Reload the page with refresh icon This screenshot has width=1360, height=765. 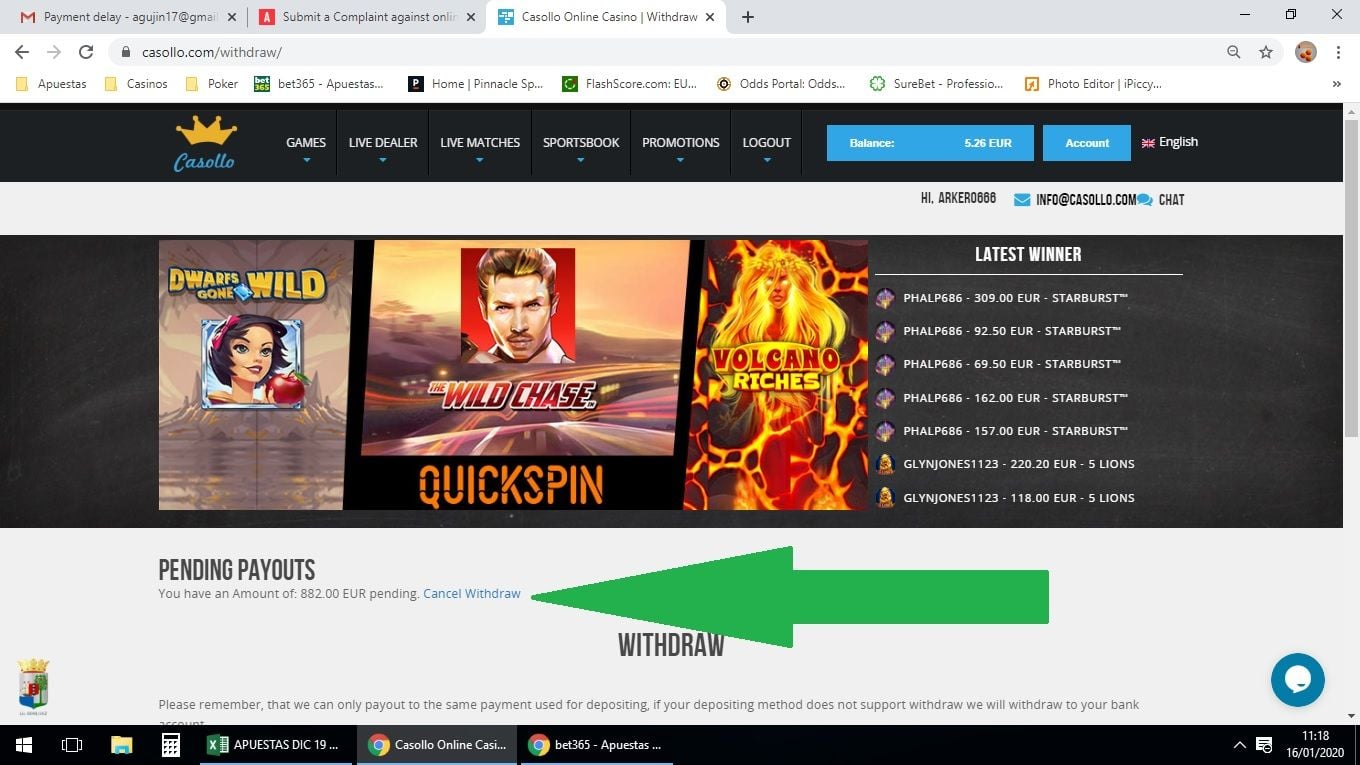pos(86,52)
